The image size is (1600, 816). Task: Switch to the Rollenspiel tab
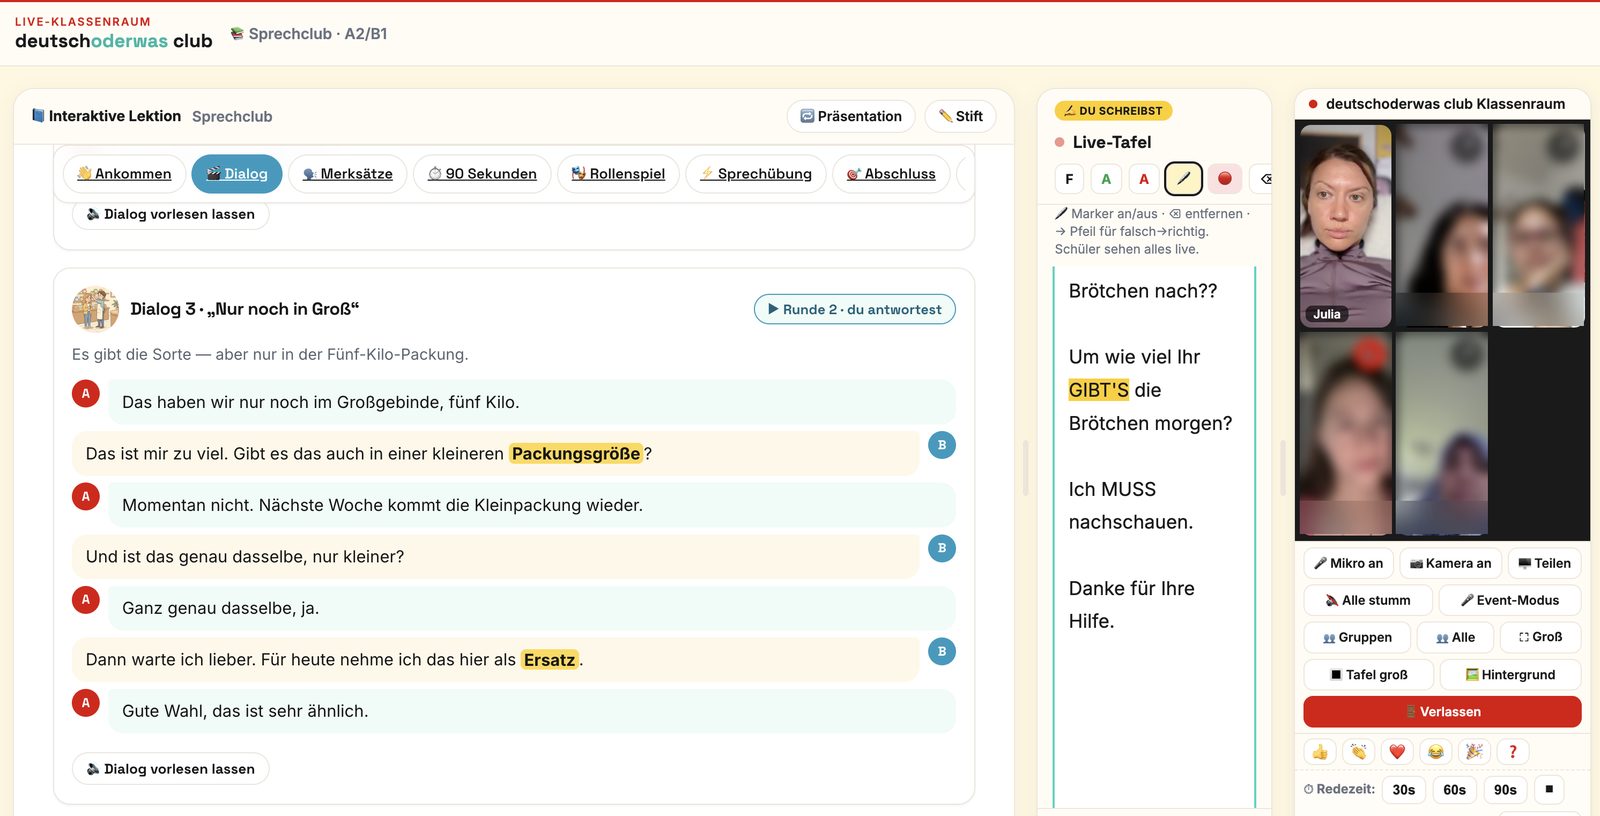click(618, 174)
